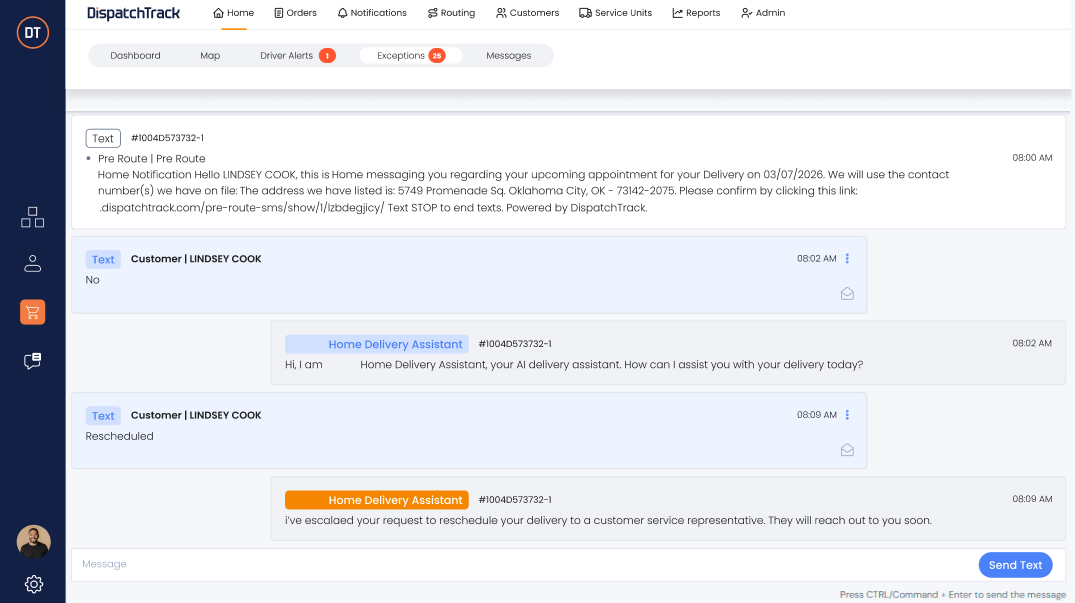This screenshot has height=603, width=1075.
Task: Click the 08:00 AM timestamp
Action: pos(1032,158)
